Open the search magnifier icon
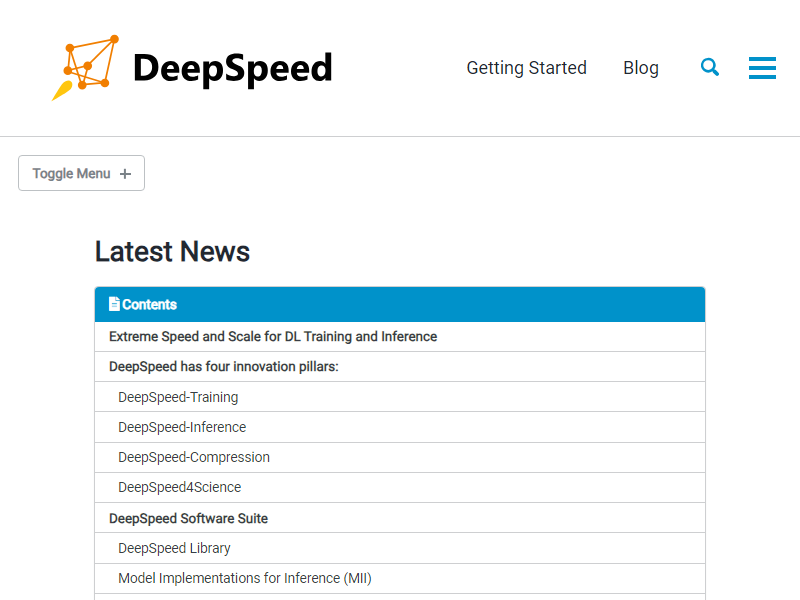Image resolution: width=800 pixels, height=600 pixels. click(710, 67)
